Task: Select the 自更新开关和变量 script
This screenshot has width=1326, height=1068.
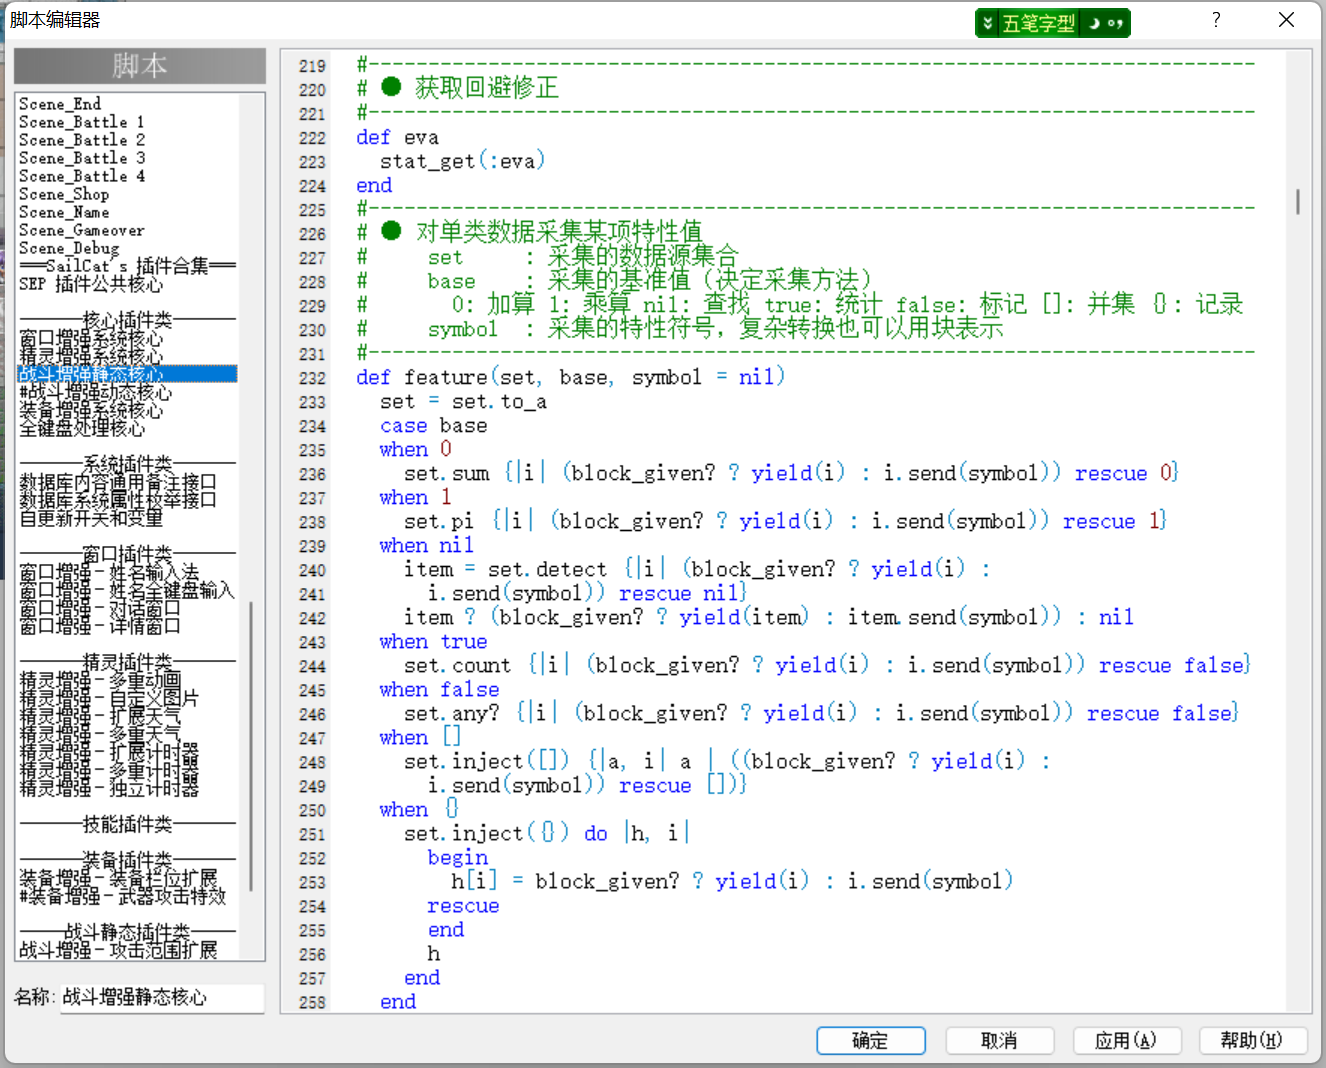Action: (x=91, y=518)
